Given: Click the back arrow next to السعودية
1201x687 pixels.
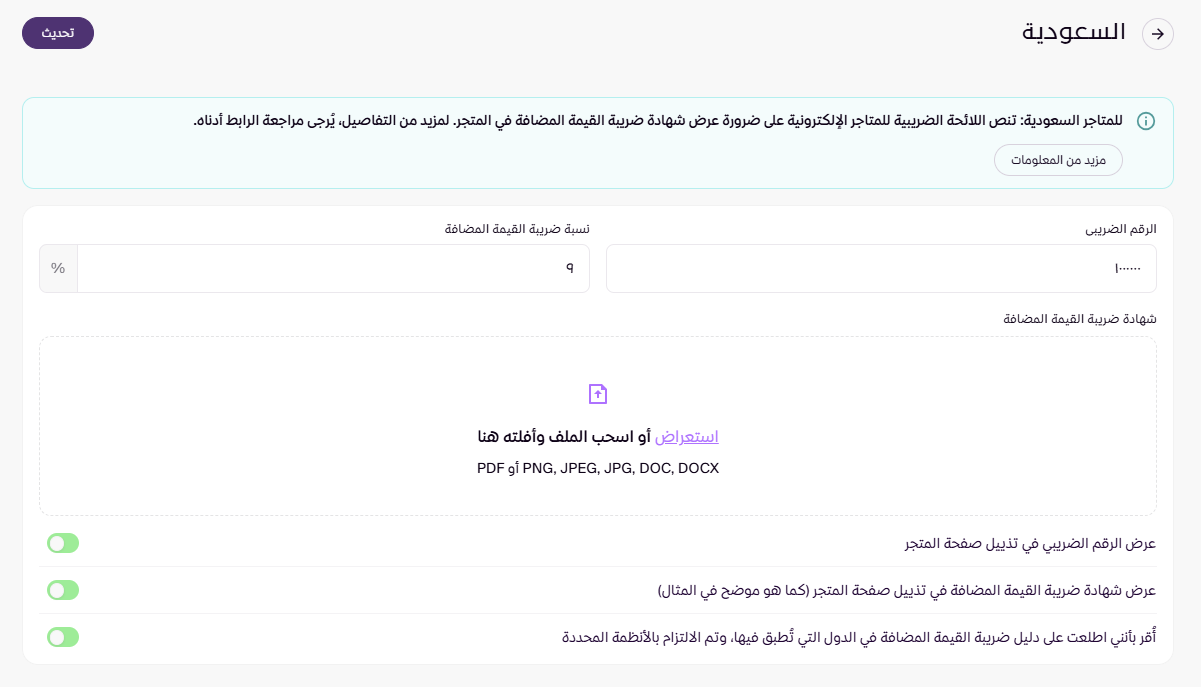Looking at the screenshot, I should [1158, 34].
